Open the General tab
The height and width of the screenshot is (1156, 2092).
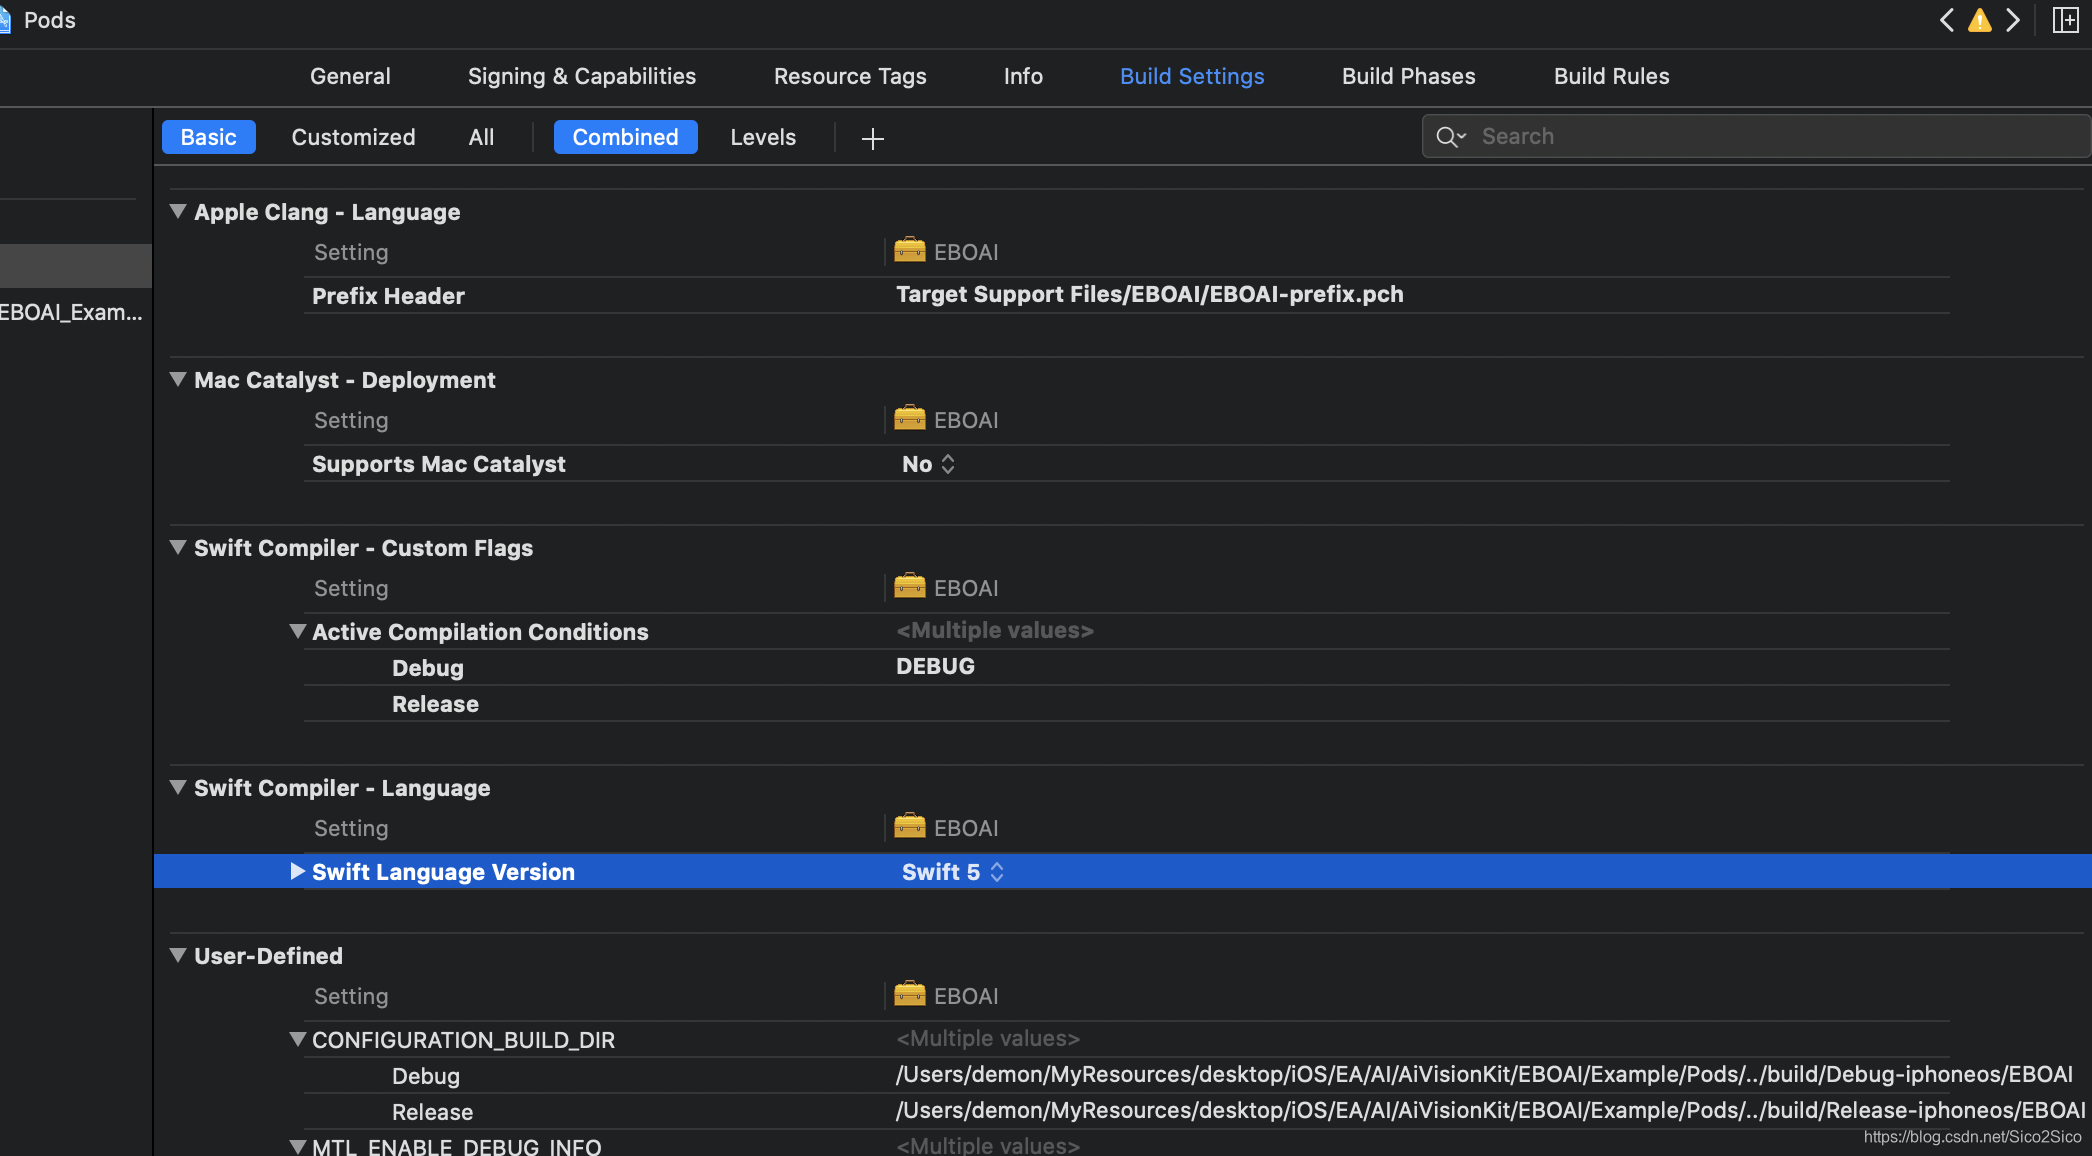[x=350, y=76]
